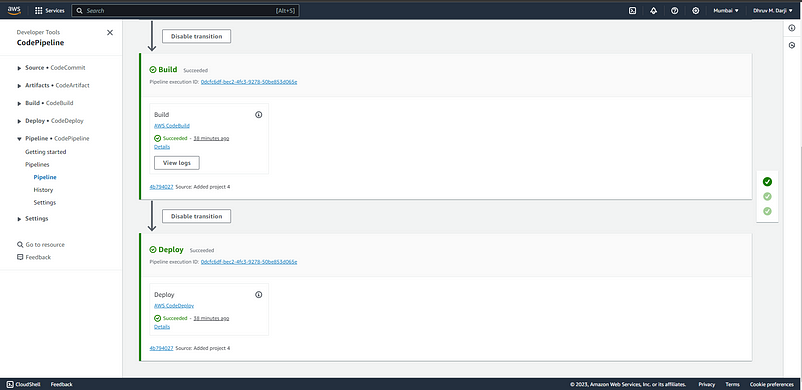The width and height of the screenshot is (802, 390).
Task: Open the AWS CodeDeploy link
Action: pos(174,306)
